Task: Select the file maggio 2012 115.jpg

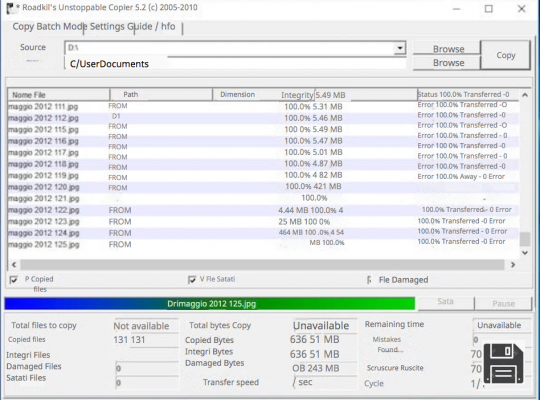Action: pyautogui.click(x=43, y=130)
